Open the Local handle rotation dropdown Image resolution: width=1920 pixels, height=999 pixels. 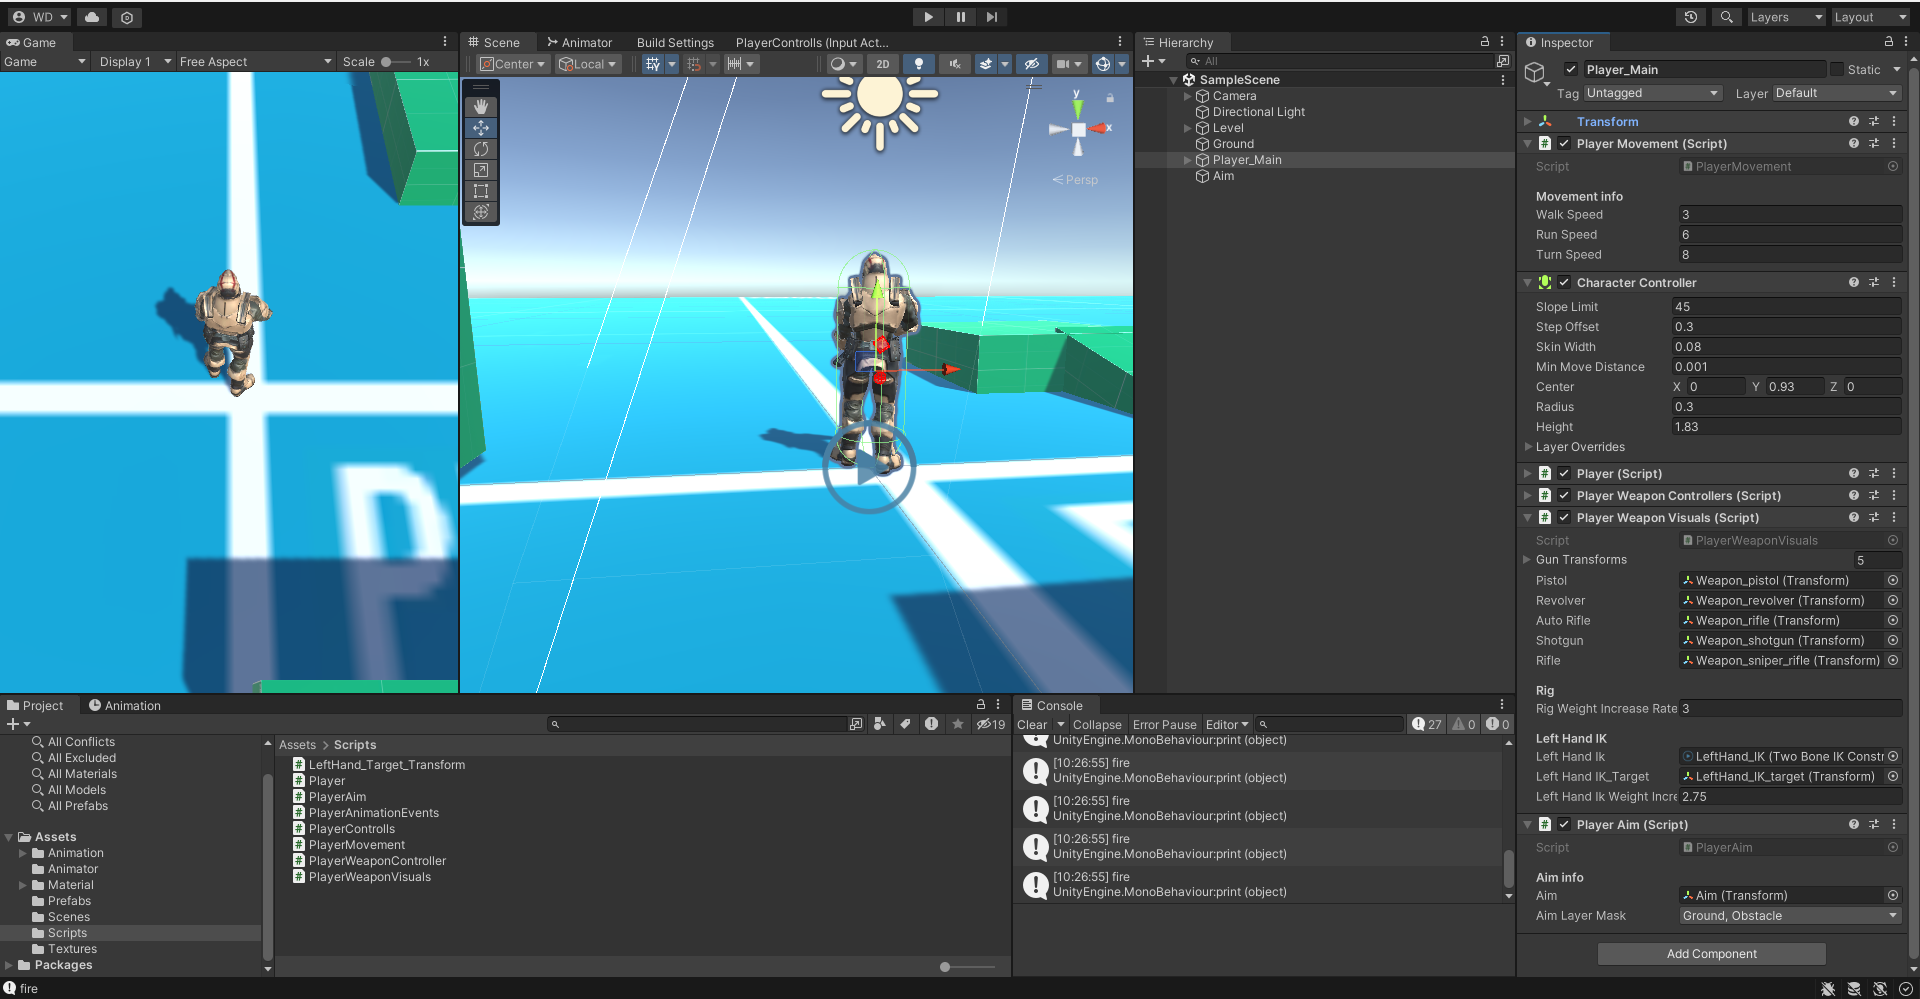(588, 64)
